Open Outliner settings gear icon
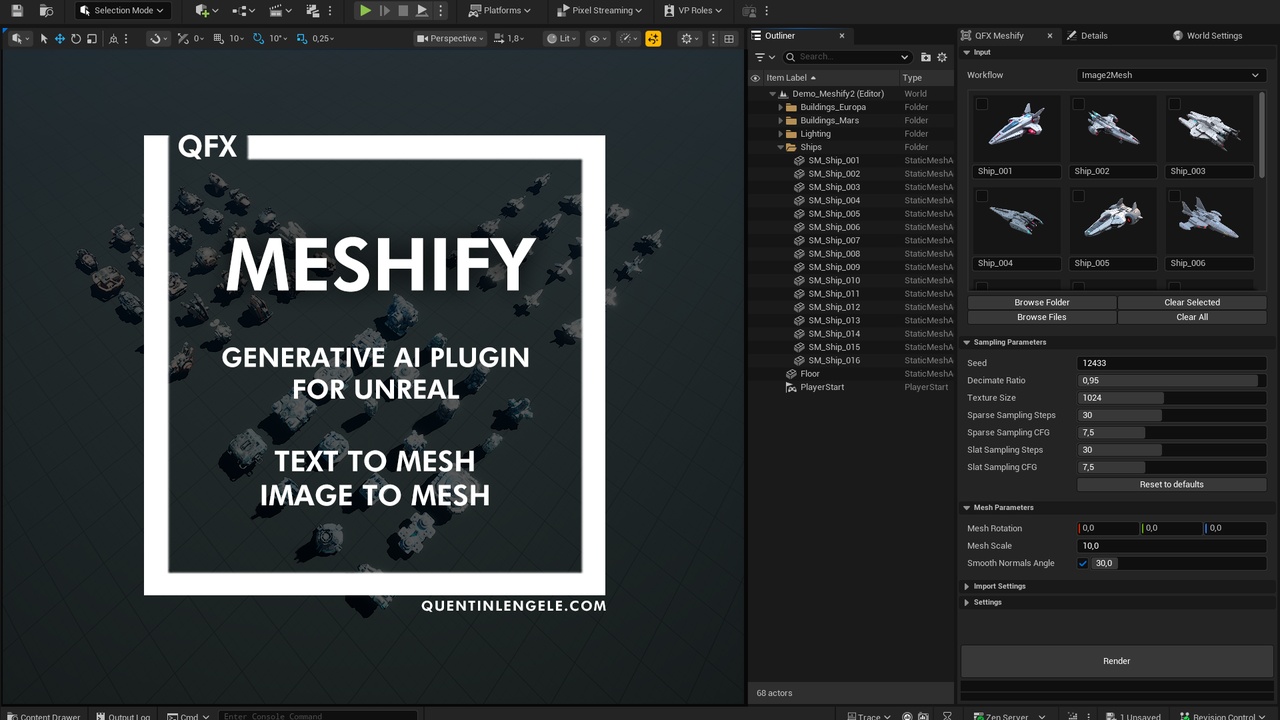 pos(941,57)
